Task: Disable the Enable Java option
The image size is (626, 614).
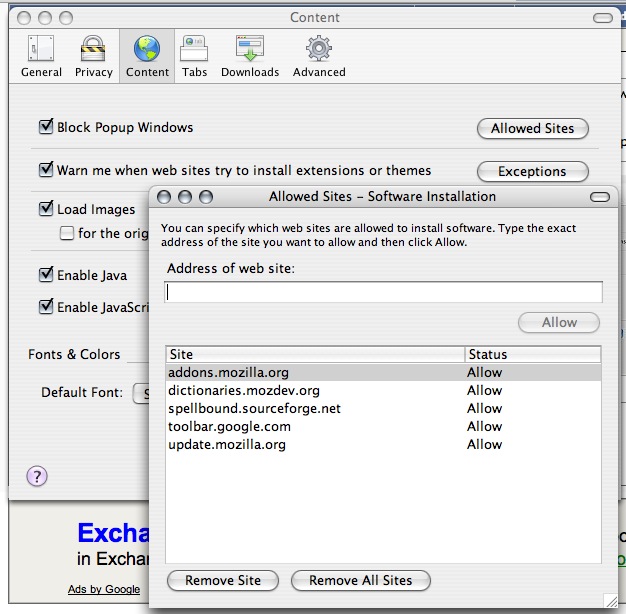Action: coord(46,274)
